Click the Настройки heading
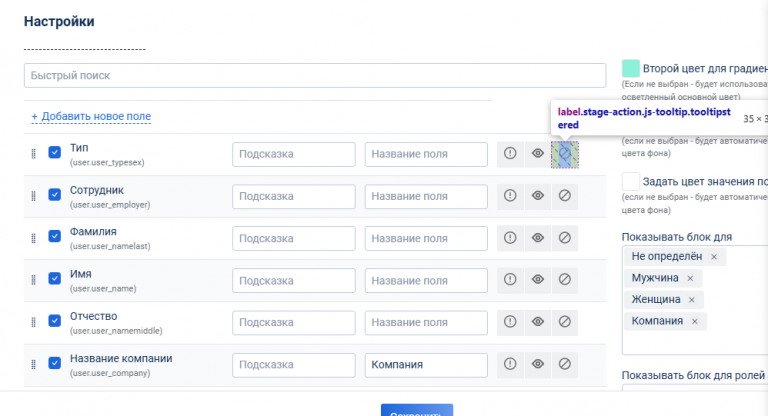 click(59, 22)
